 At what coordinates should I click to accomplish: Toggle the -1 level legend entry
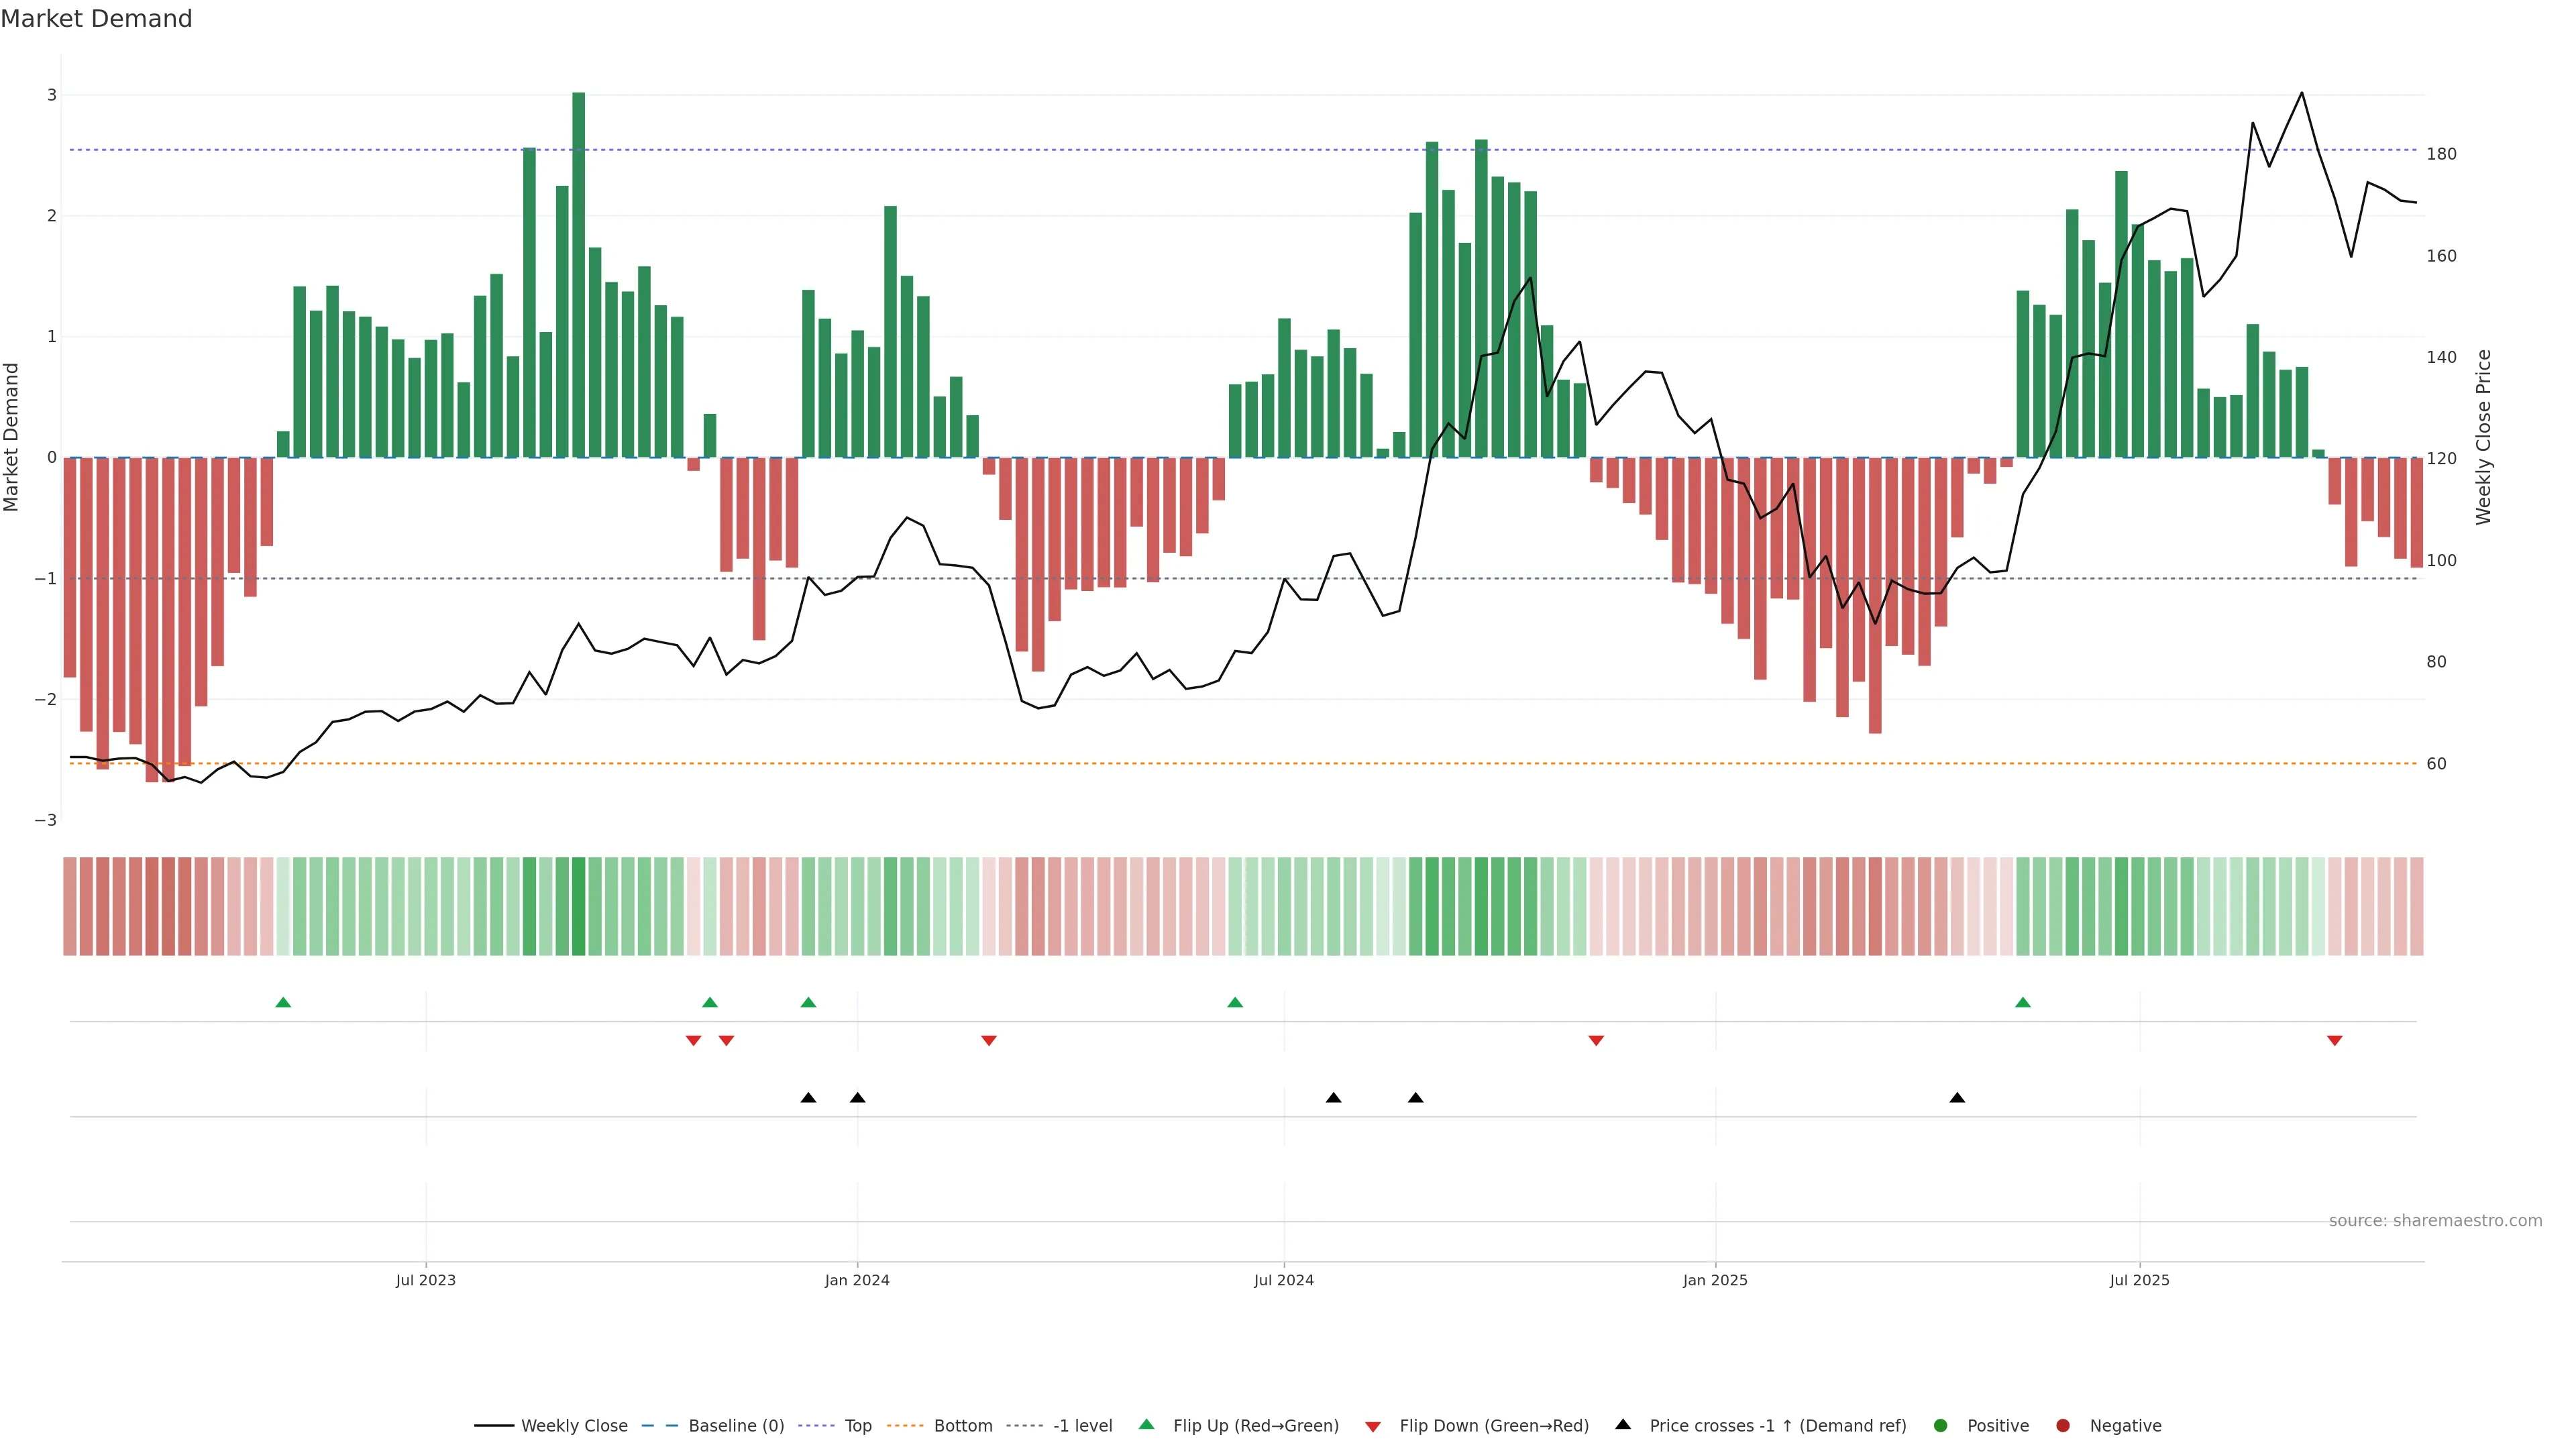click(x=1082, y=1426)
